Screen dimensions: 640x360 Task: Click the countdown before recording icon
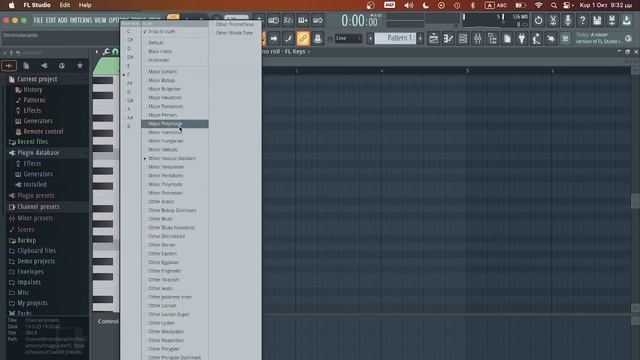pyautogui.click(x=288, y=20)
